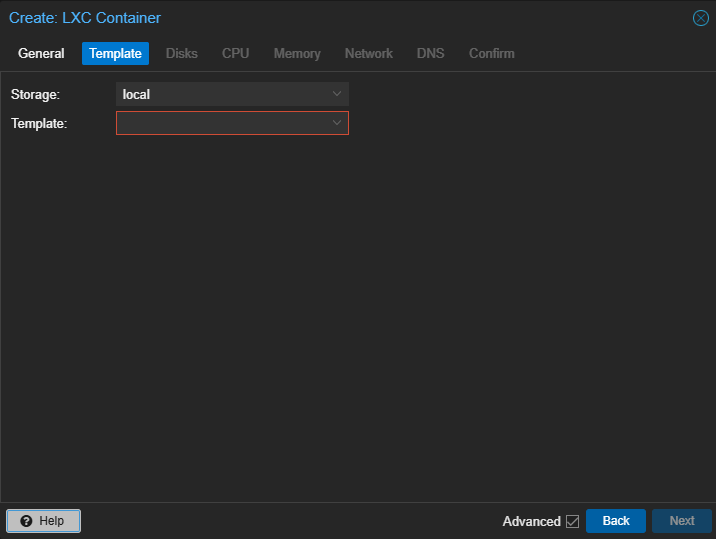Click the Back button
The height and width of the screenshot is (539, 716).
click(x=616, y=521)
